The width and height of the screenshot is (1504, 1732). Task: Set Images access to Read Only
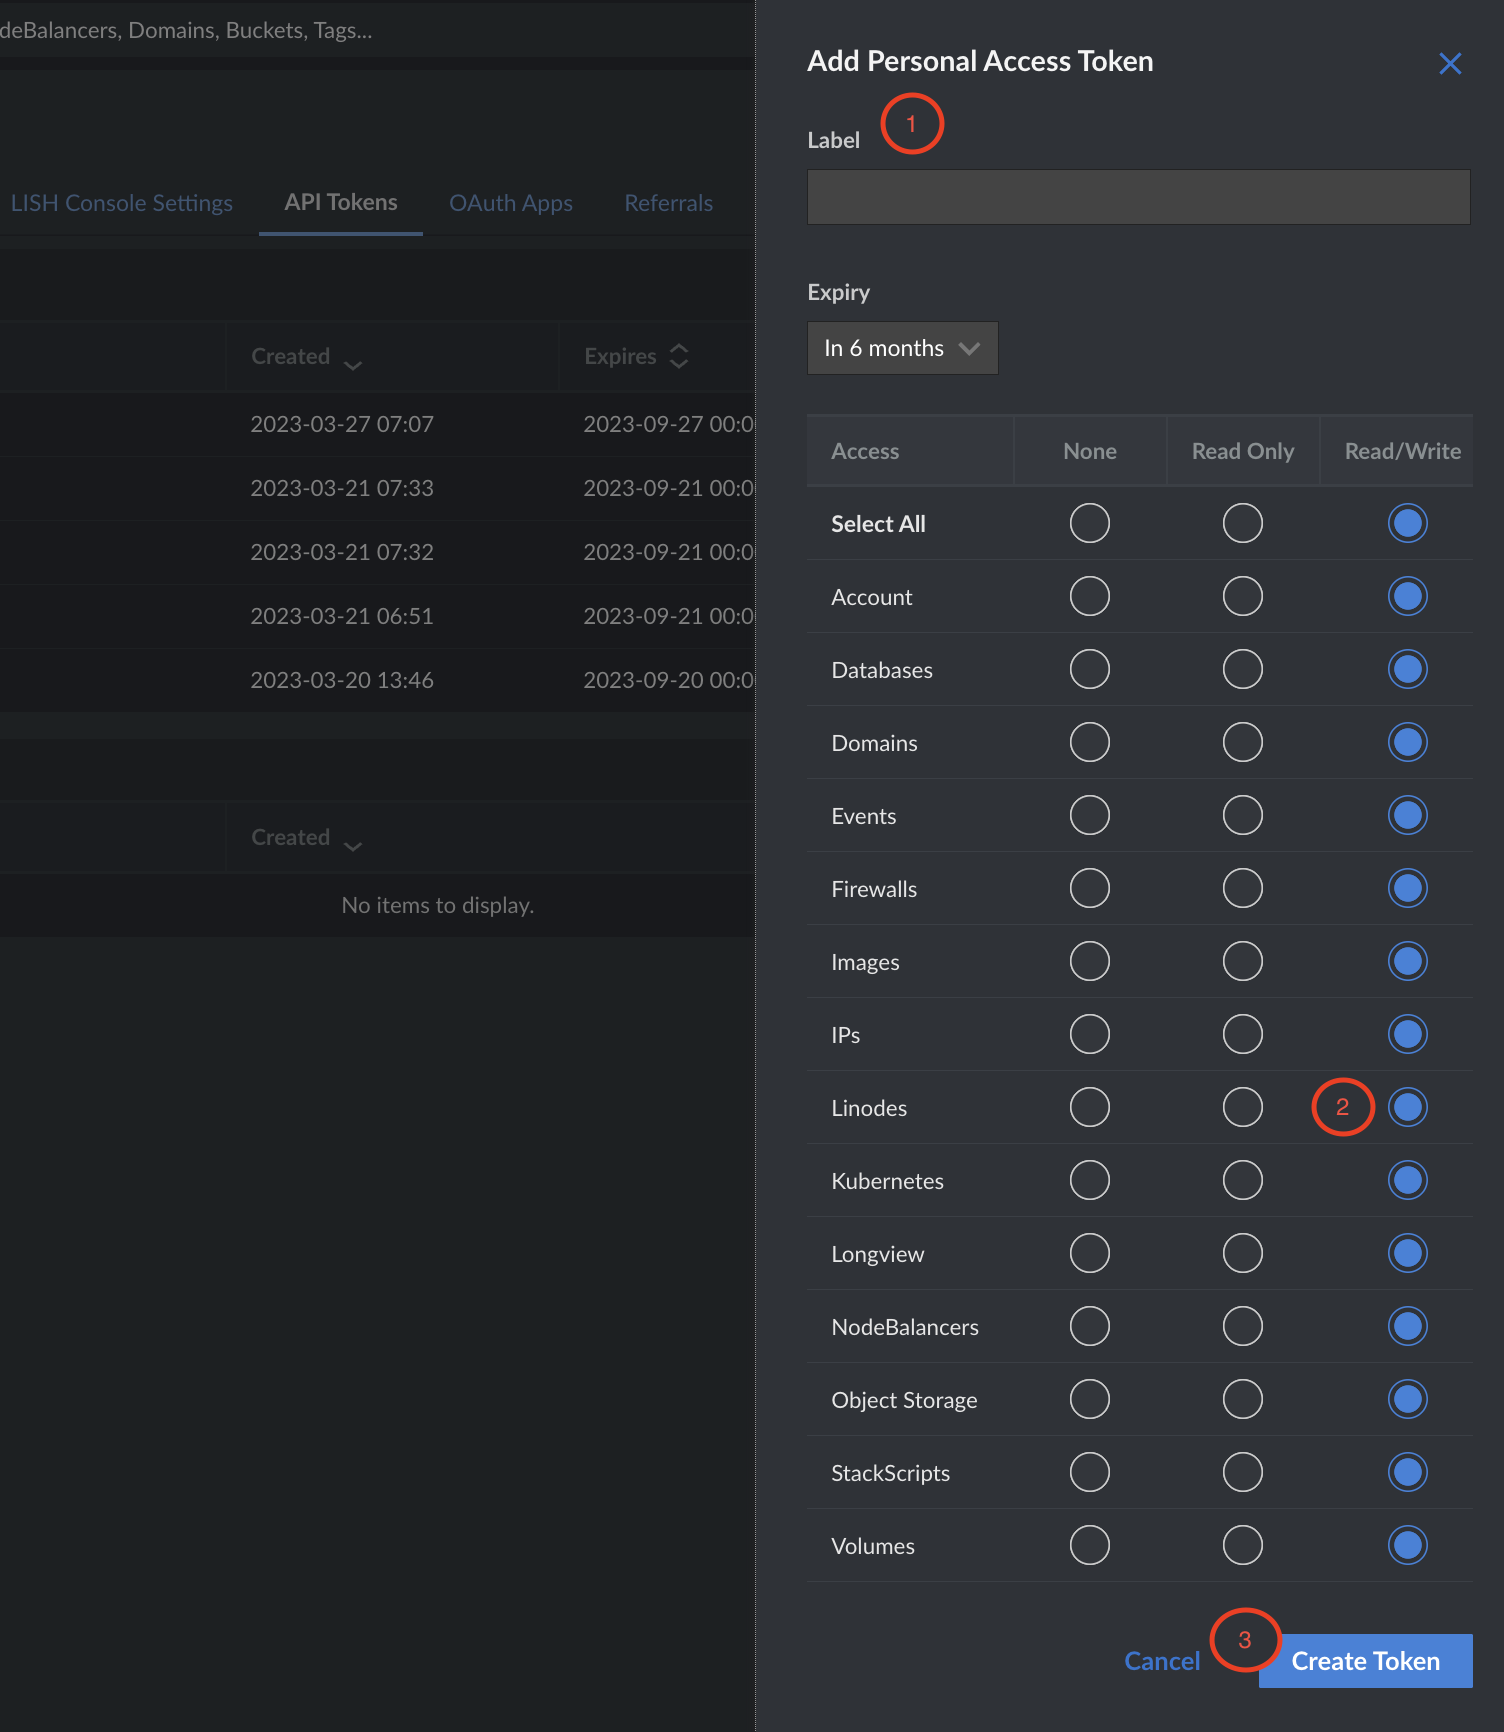[x=1242, y=961]
